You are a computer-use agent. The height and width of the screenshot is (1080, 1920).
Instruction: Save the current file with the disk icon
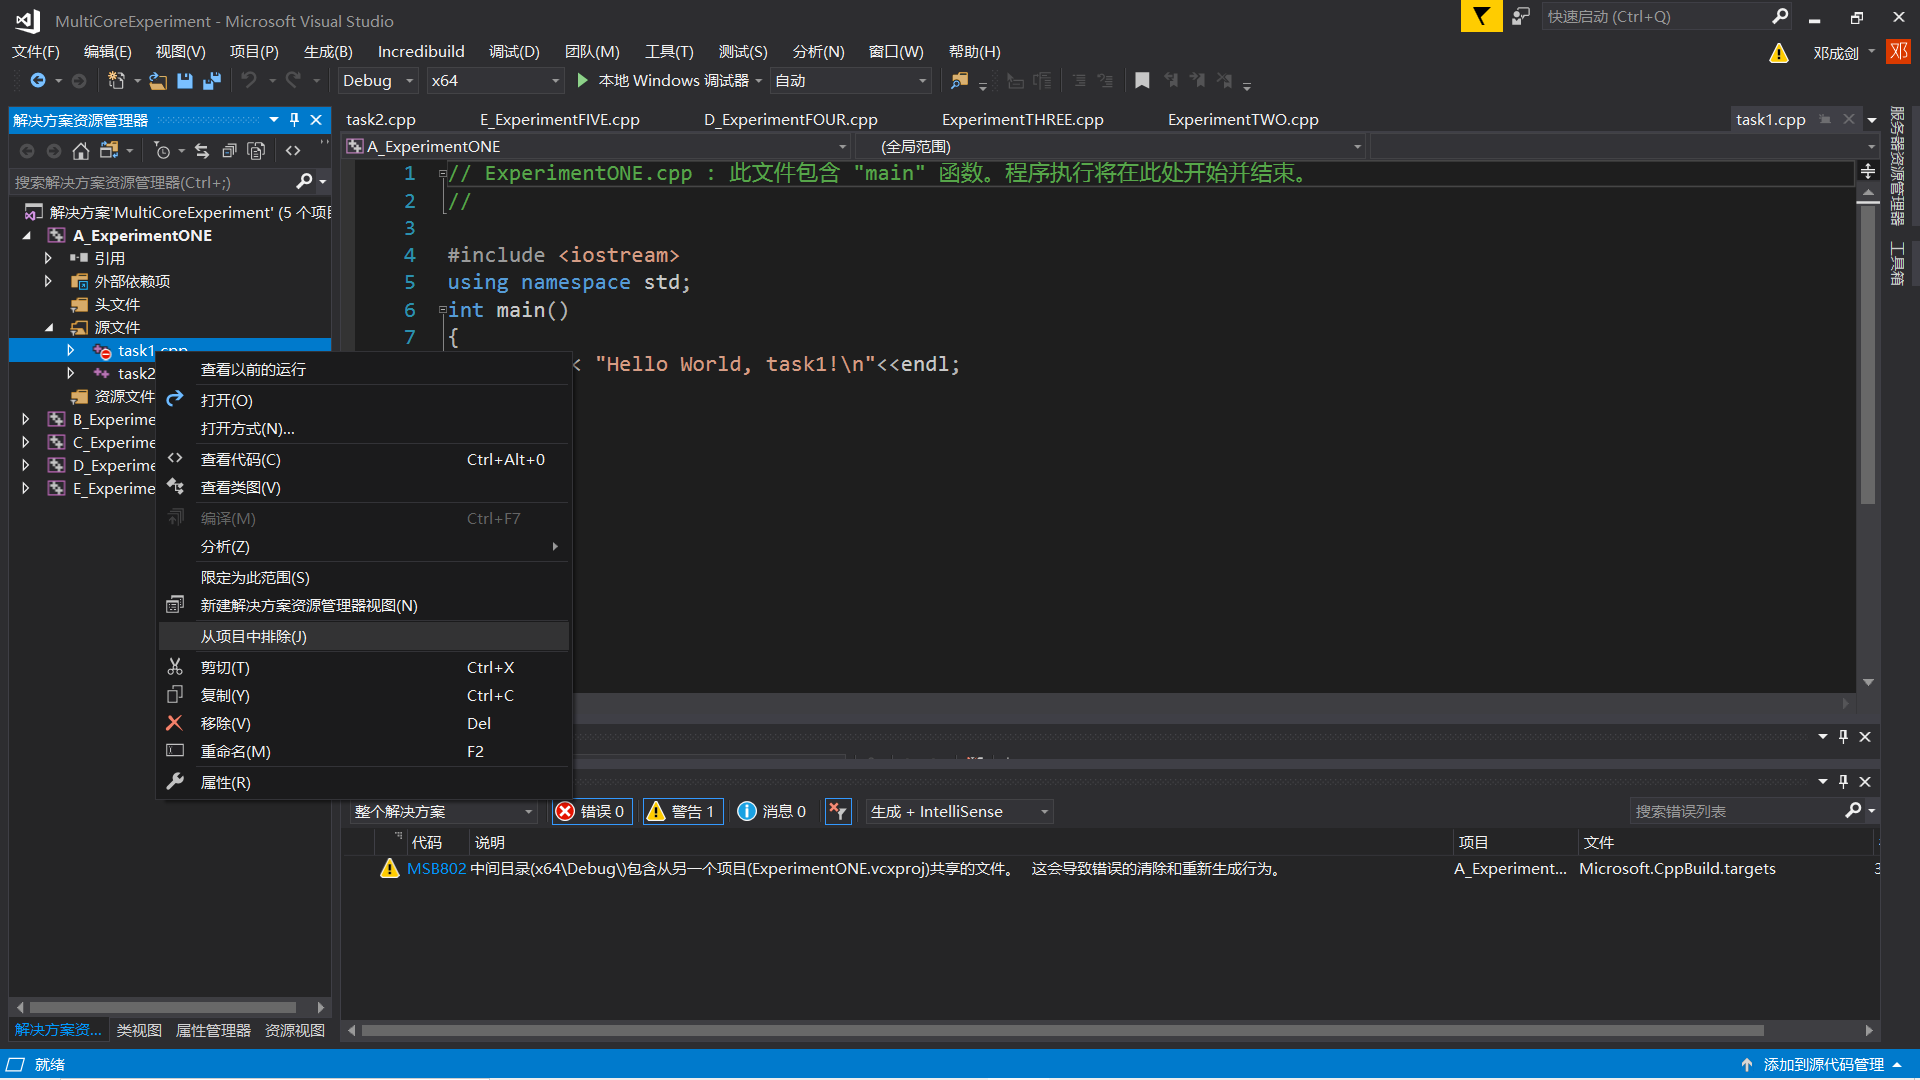pyautogui.click(x=185, y=81)
